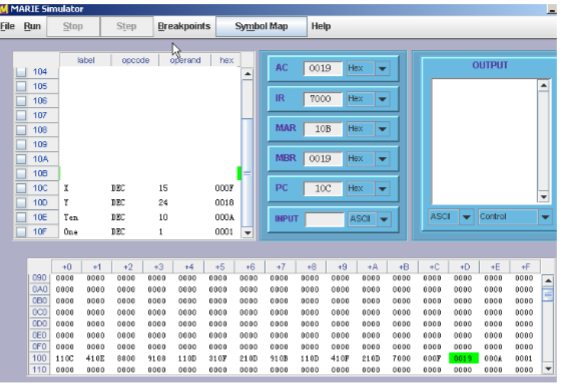Toggle breakpoint checkbox at address 104
This screenshot has height=390, width=571.
[x=21, y=71]
